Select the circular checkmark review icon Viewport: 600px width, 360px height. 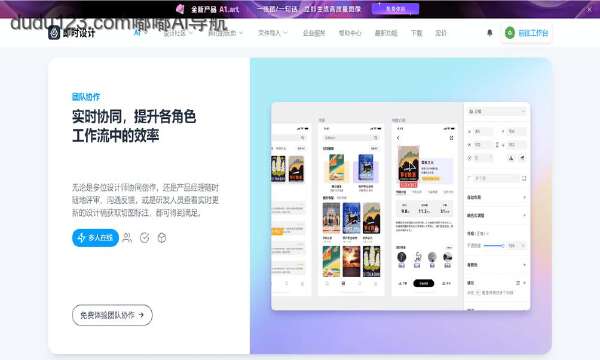pos(145,238)
